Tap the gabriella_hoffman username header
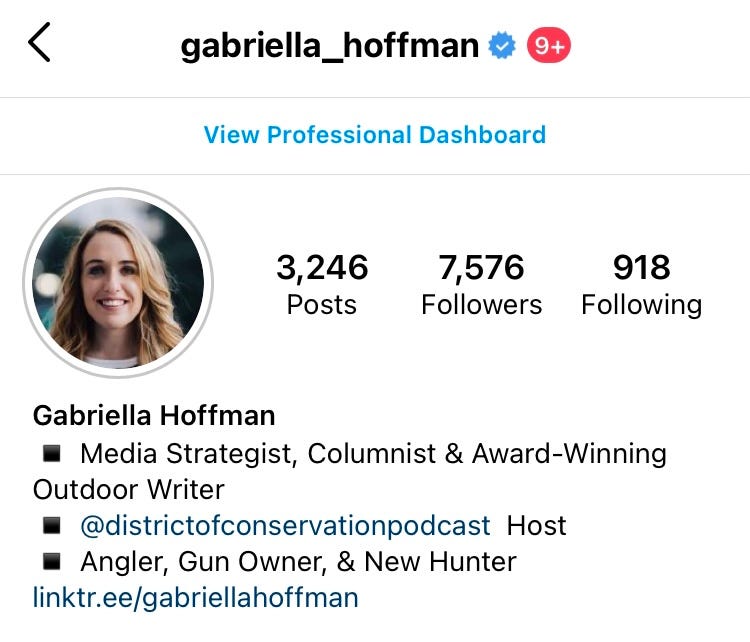Viewport: 750px width, 642px height. point(330,46)
